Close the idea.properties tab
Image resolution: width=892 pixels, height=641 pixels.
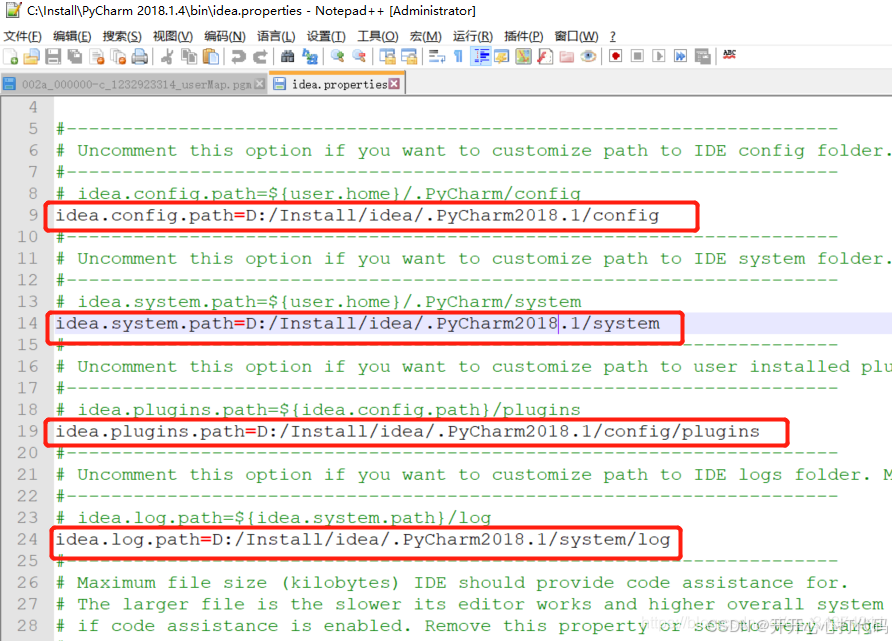point(394,84)
